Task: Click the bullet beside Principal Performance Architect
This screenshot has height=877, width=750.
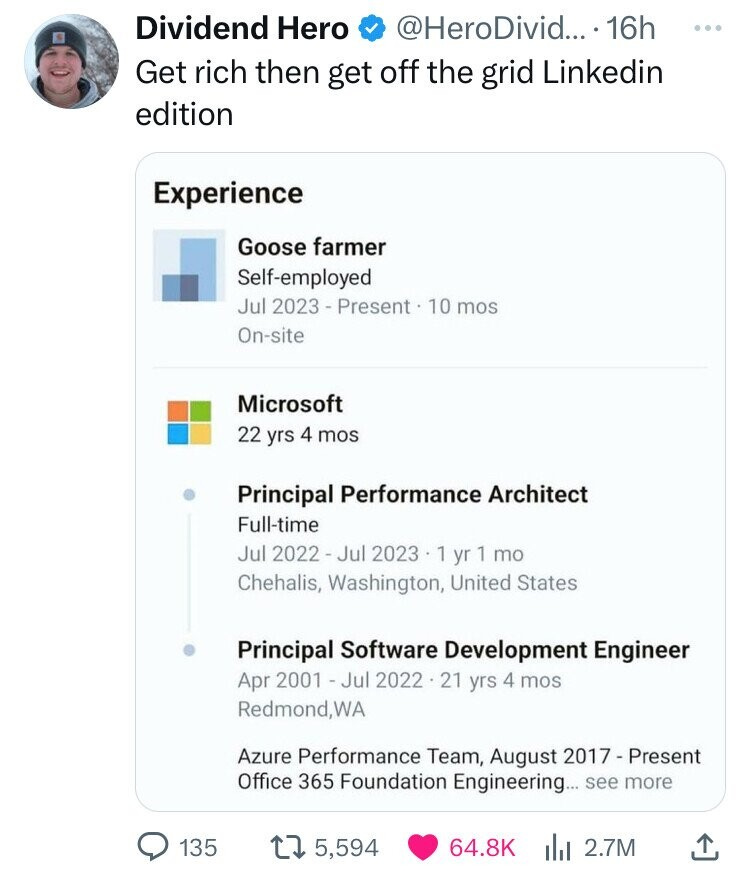Action: (190, 494)
